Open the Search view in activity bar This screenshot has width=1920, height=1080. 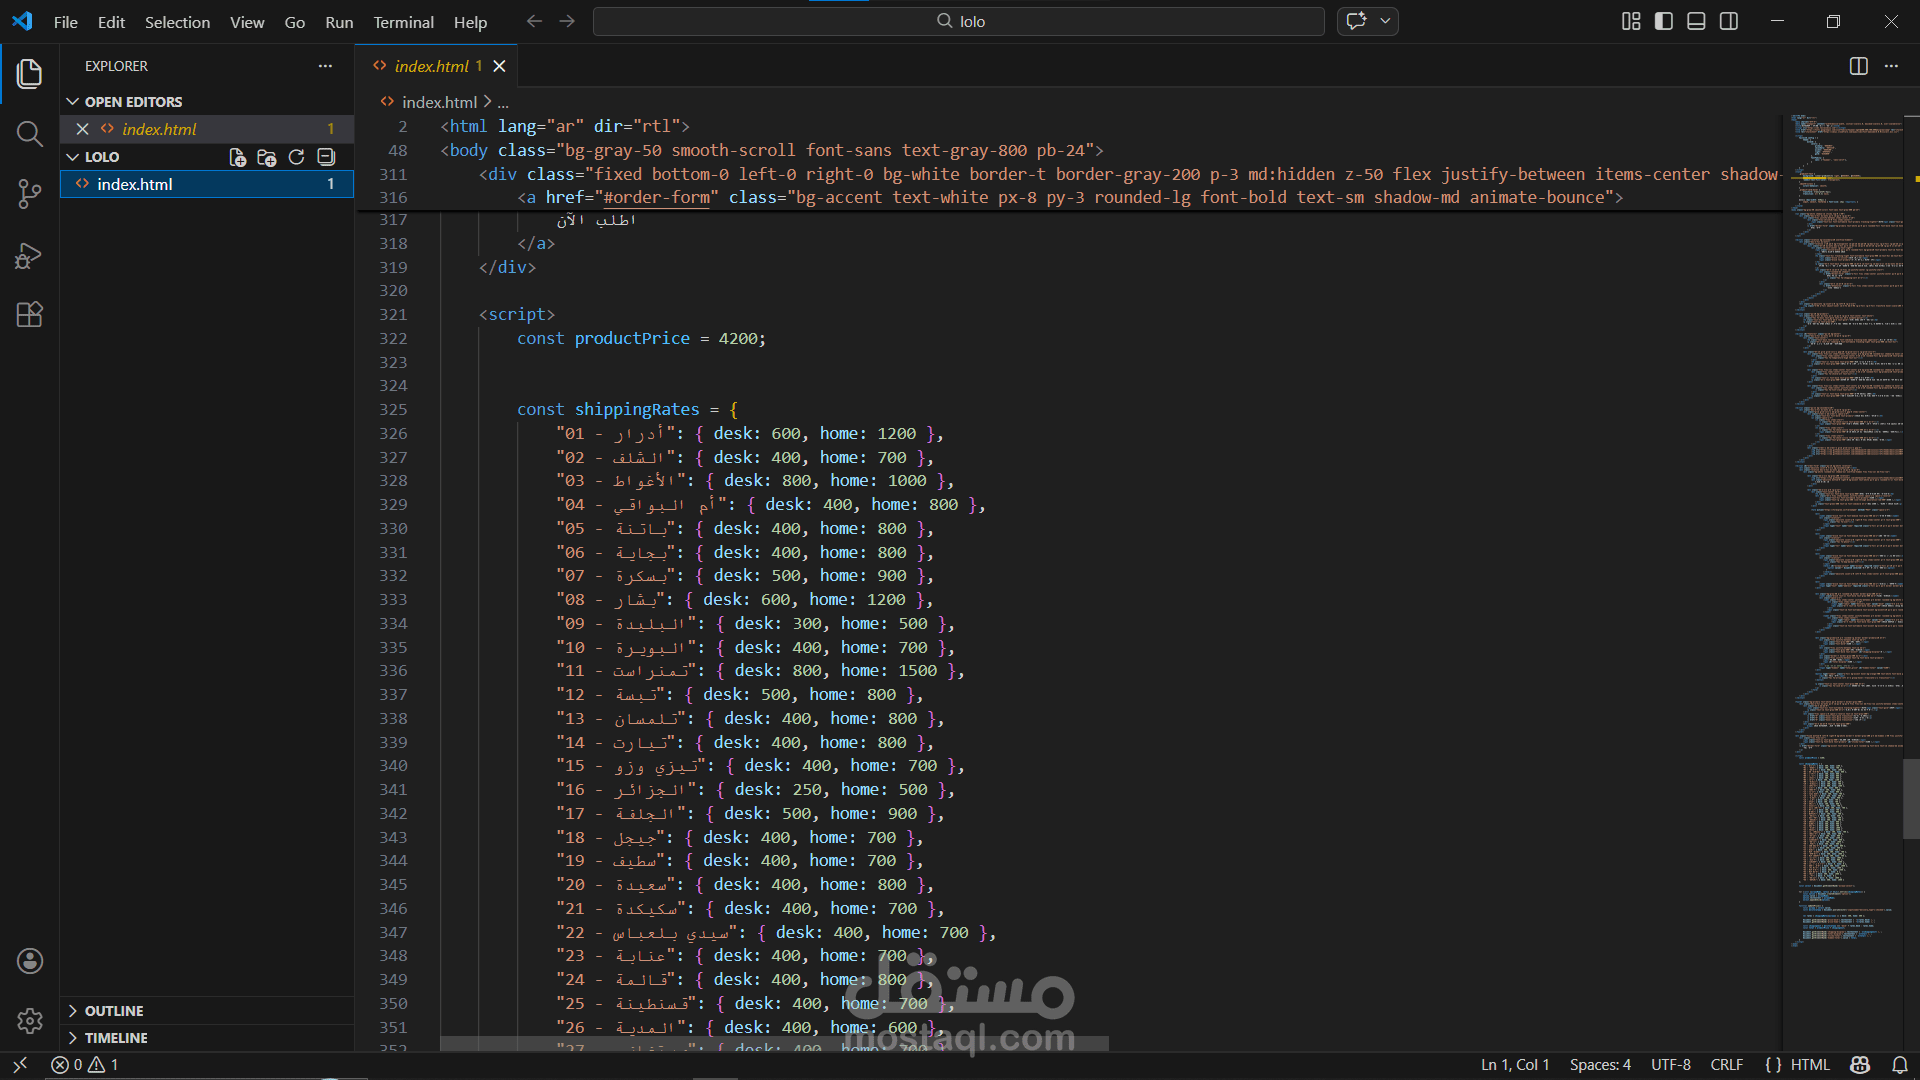[29, 134]
